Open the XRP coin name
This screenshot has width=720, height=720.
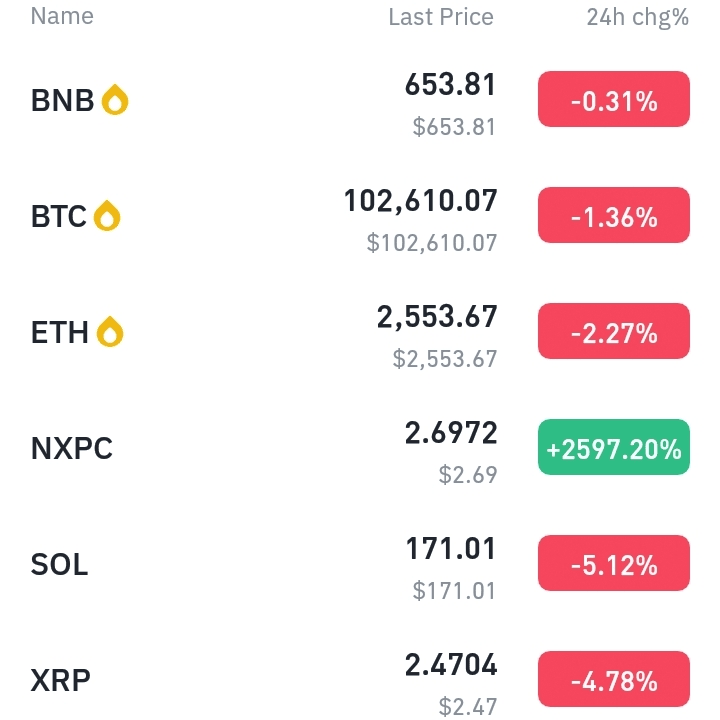pyautogui.click(x=61, y=680)
